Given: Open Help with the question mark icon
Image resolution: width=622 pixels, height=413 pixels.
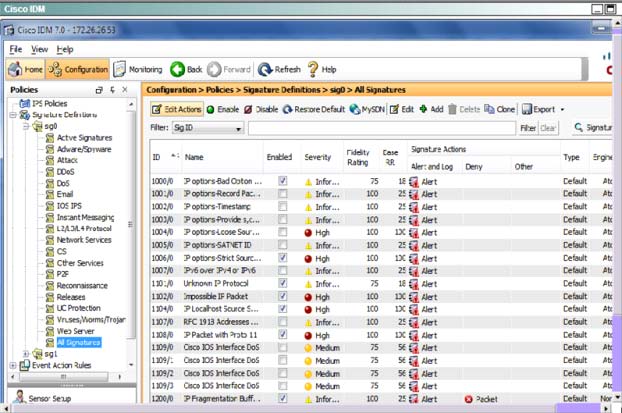Looking at the screenshot, I should point(313,69).
